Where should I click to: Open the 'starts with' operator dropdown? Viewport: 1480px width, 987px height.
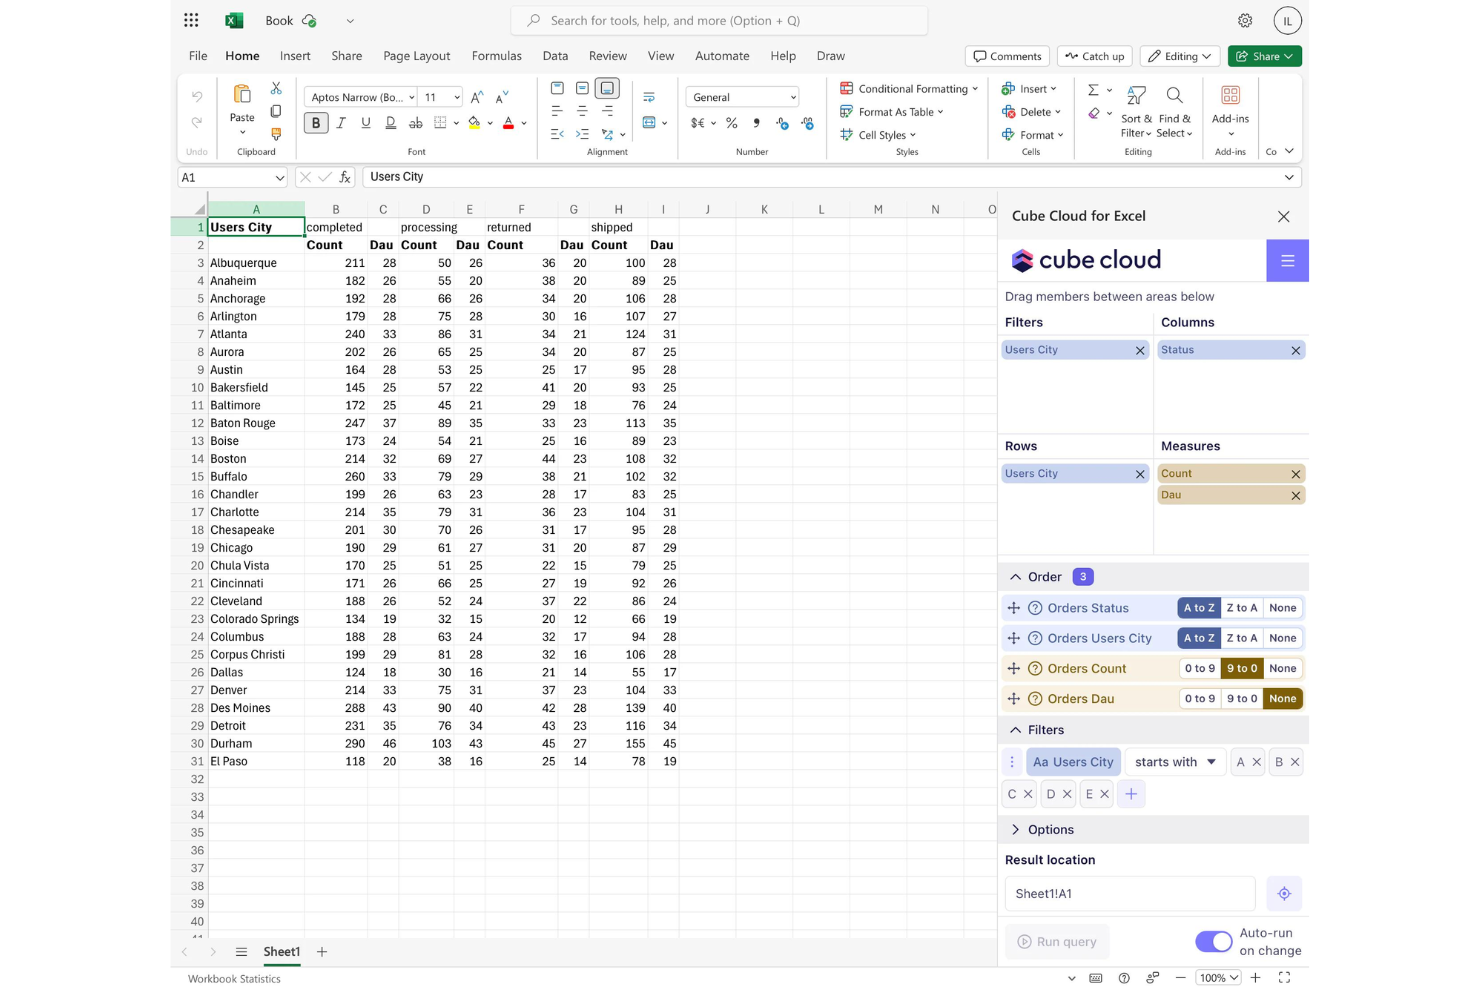point(1176,762)
